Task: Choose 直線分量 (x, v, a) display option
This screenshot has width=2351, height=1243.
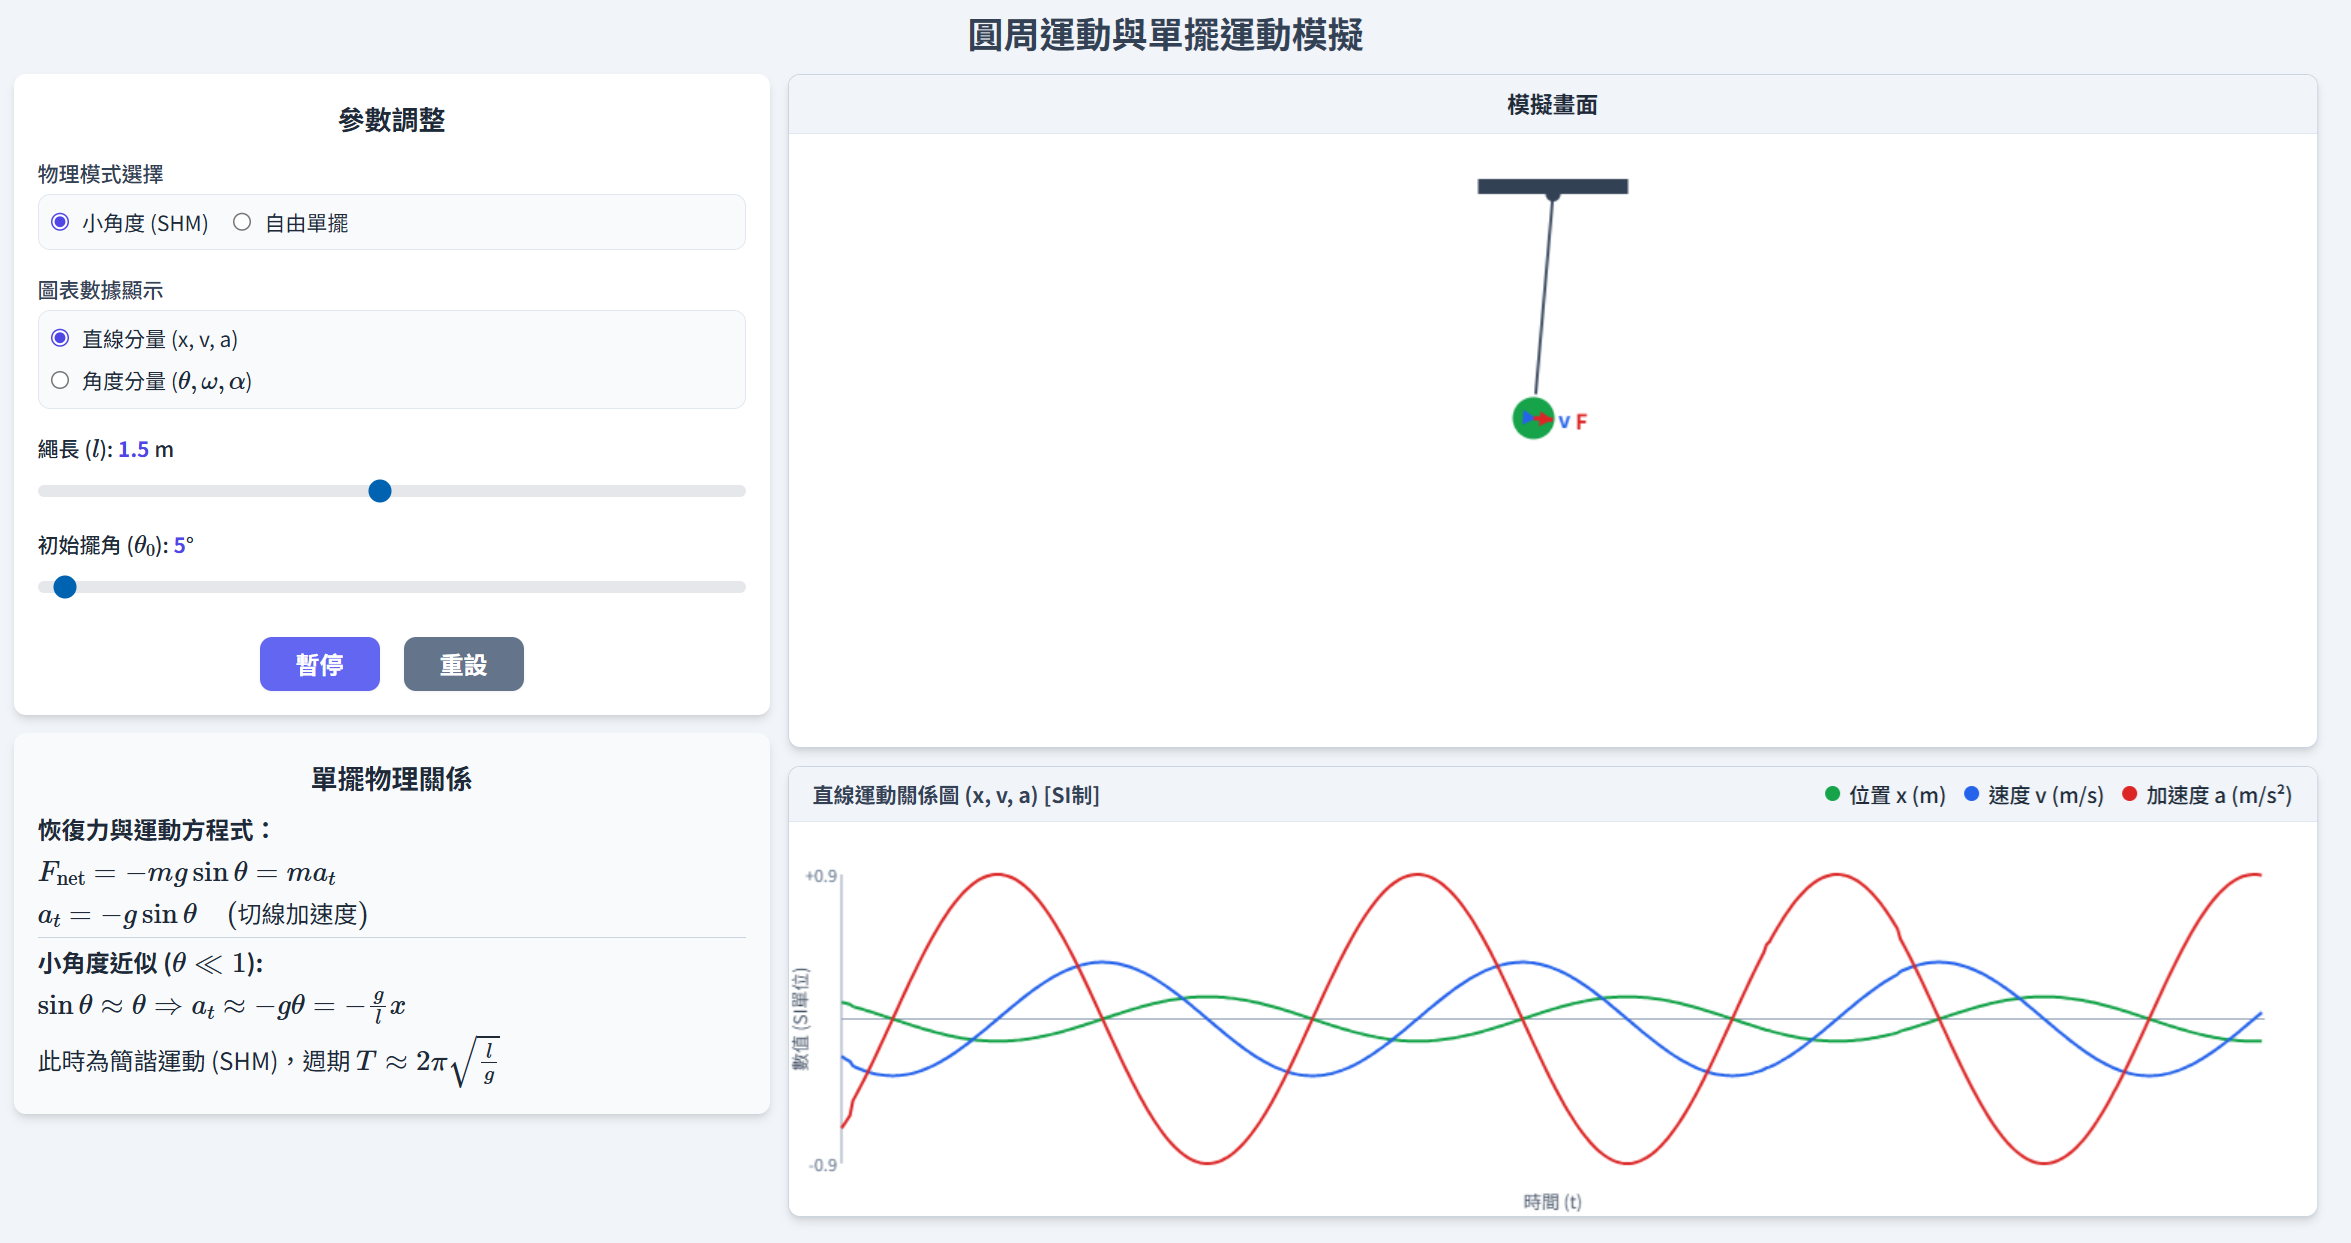Action: [x=60, y=338]
